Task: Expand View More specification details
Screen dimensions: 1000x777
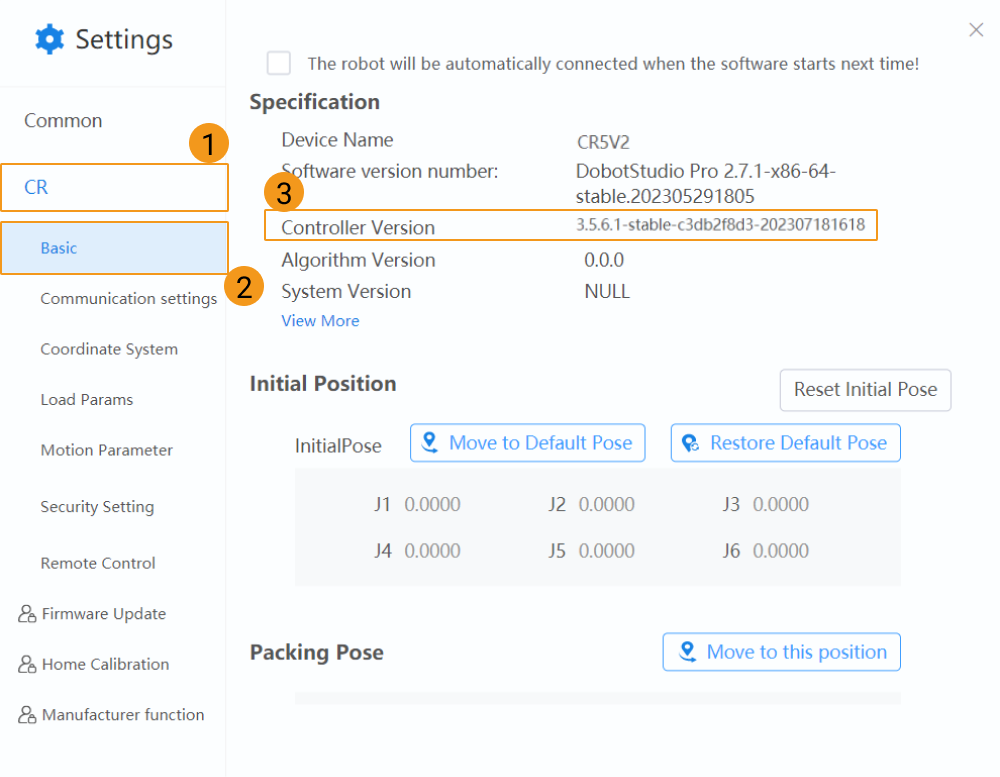Action: click(x=320, y=321)
